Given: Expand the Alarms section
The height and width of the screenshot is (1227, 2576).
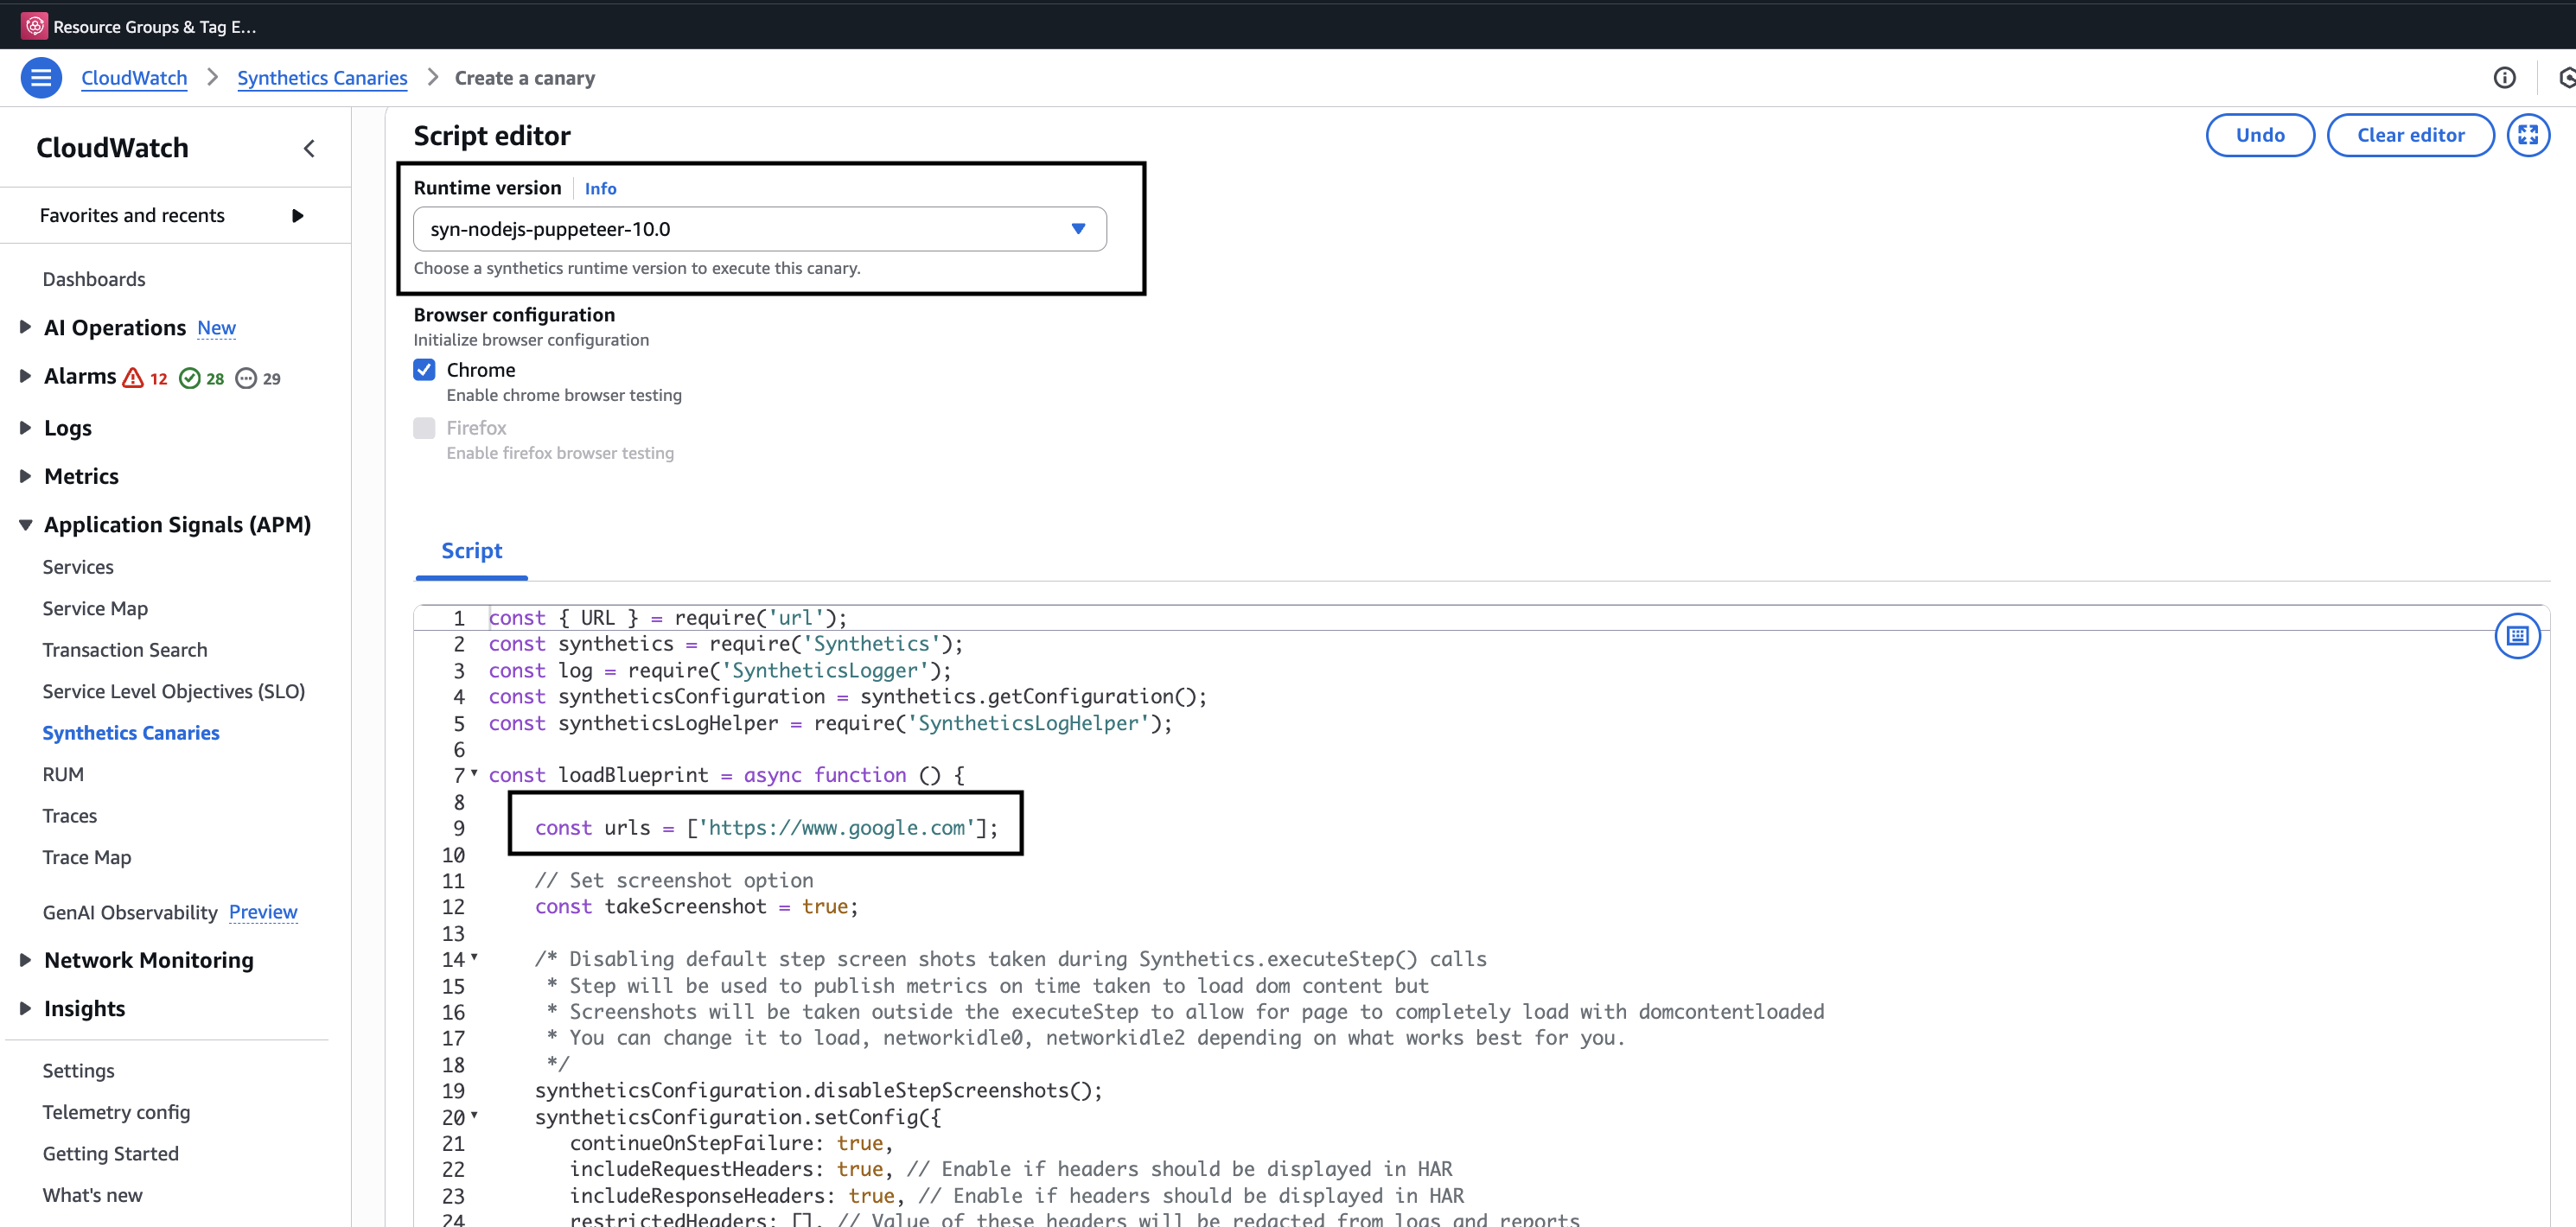Looking at the screenshot, I should click(26, 376).
